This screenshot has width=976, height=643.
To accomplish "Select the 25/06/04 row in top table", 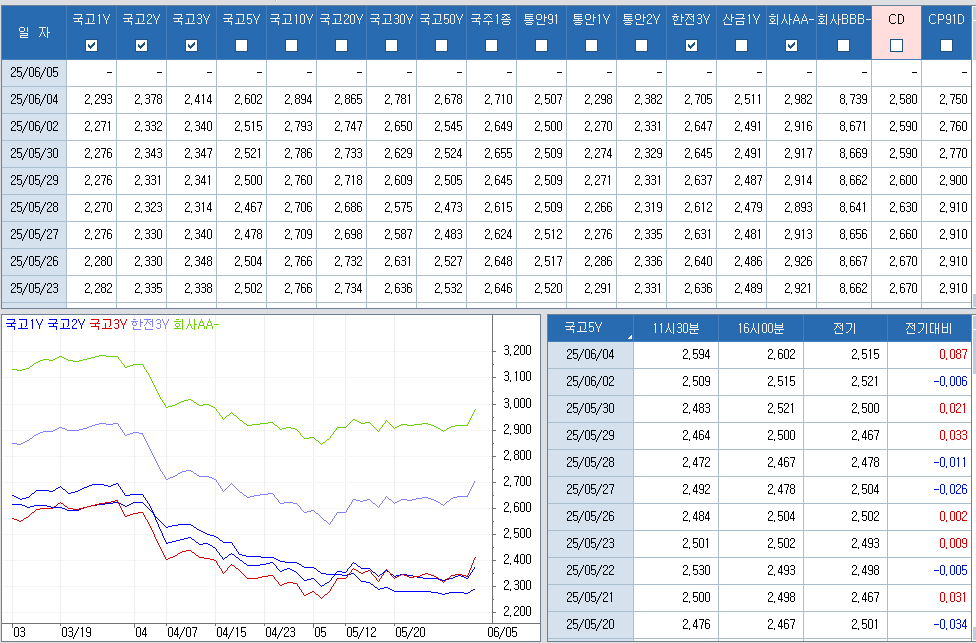I will tap(34, 98).
